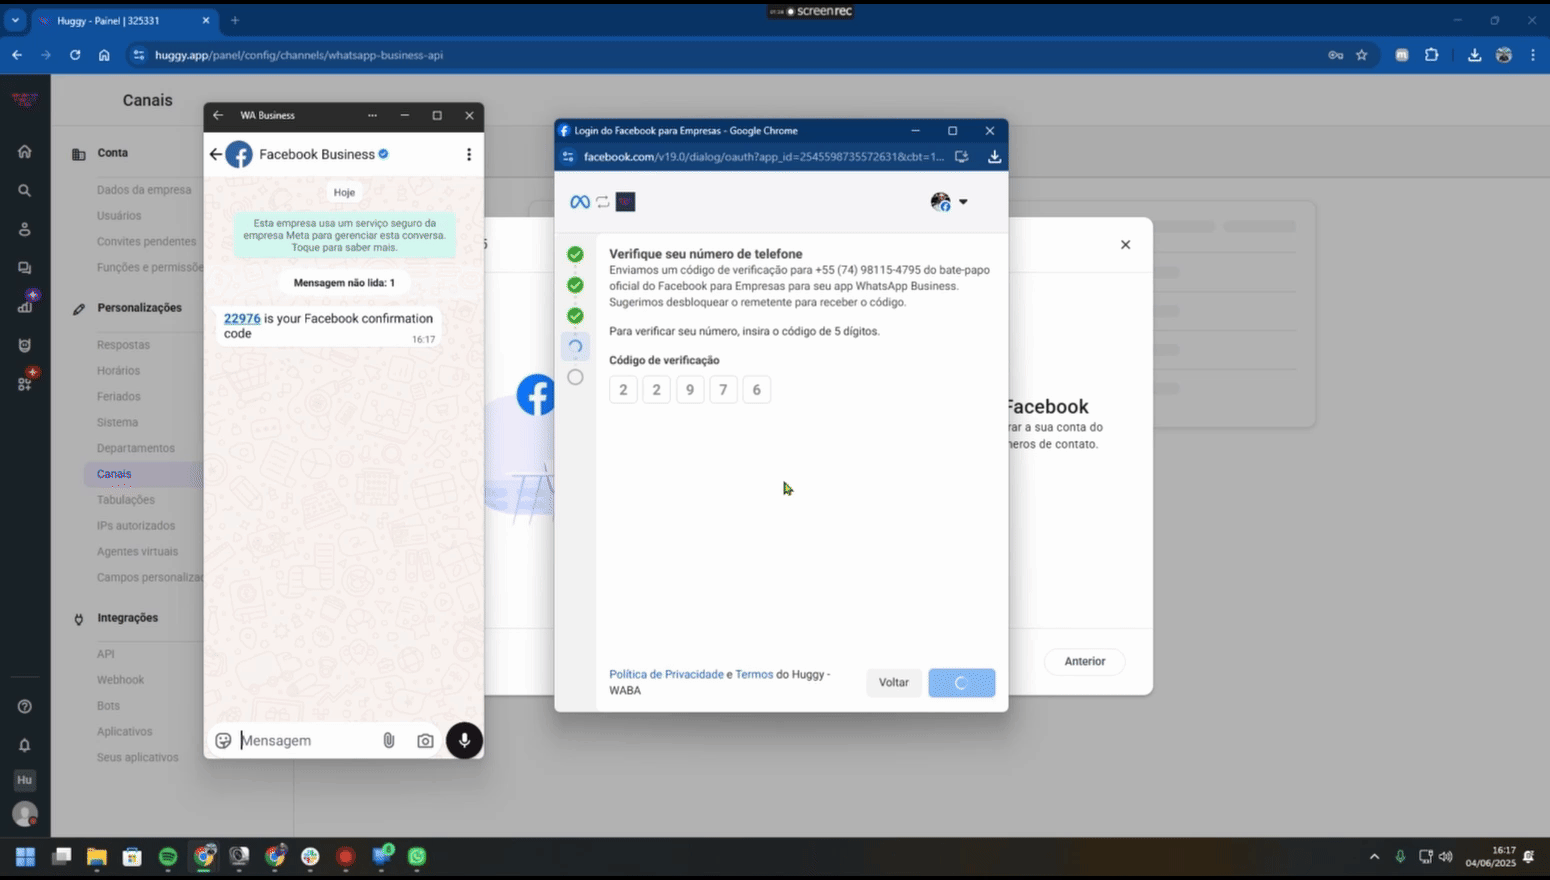The image size is (1550, 880).
Task: Open Dados da empresa in settings menu
Action: click(x=144, y=190)
